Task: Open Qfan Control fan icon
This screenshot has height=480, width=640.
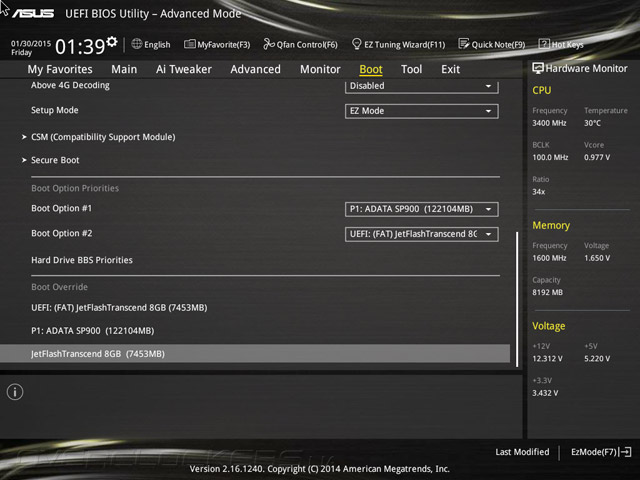Action: (269, 44)
